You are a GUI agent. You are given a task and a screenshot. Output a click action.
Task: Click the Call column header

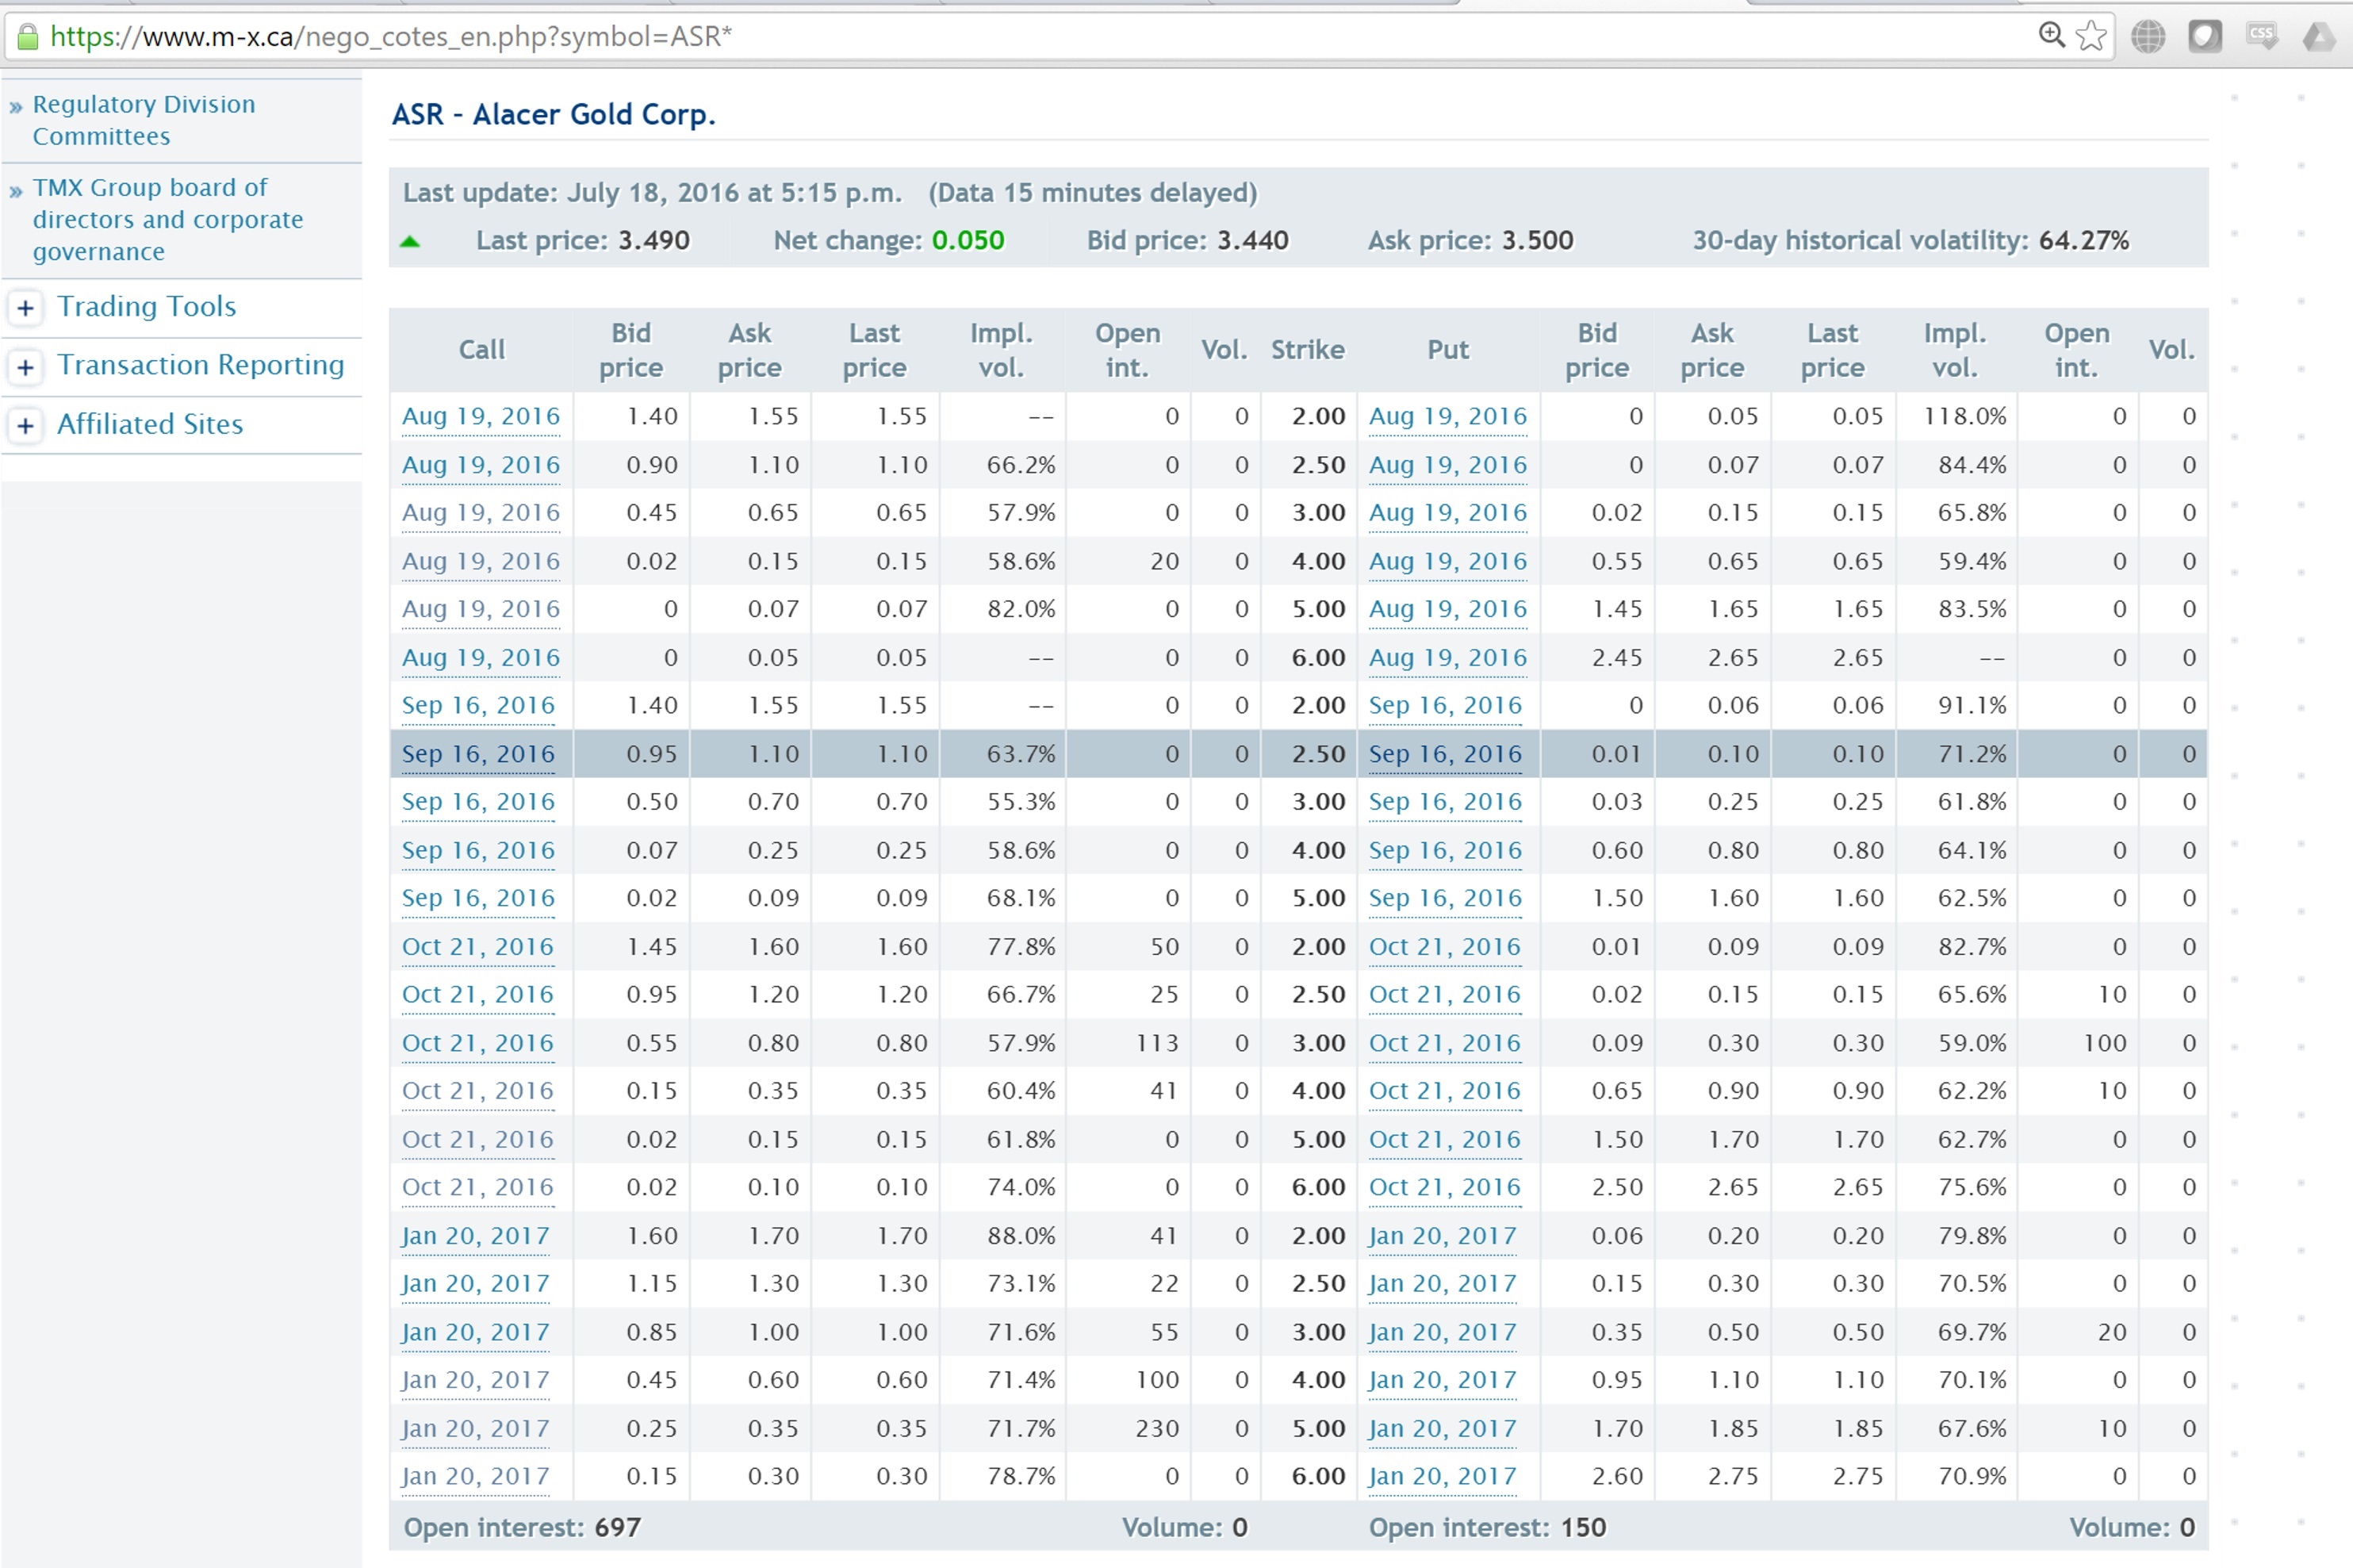(481, 350)
